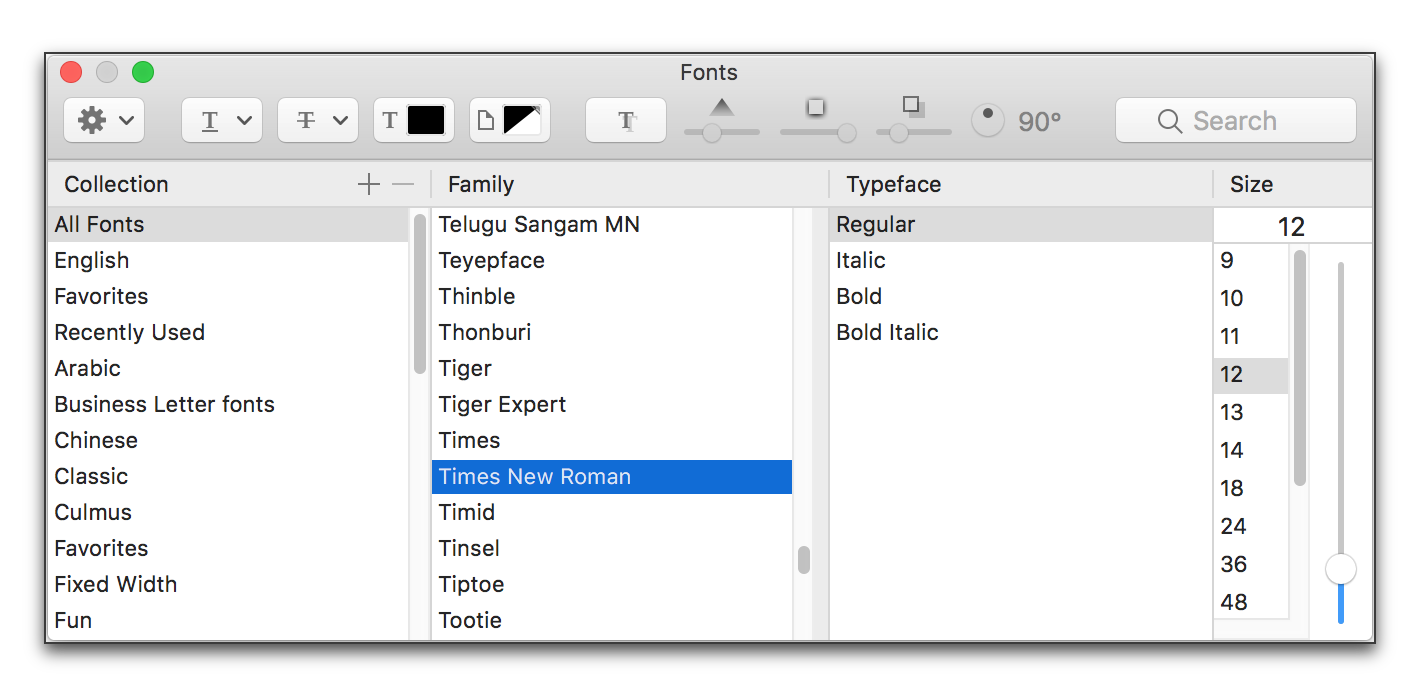Choose the Thonburi font family
The image size is (1420, 696).
612,332
